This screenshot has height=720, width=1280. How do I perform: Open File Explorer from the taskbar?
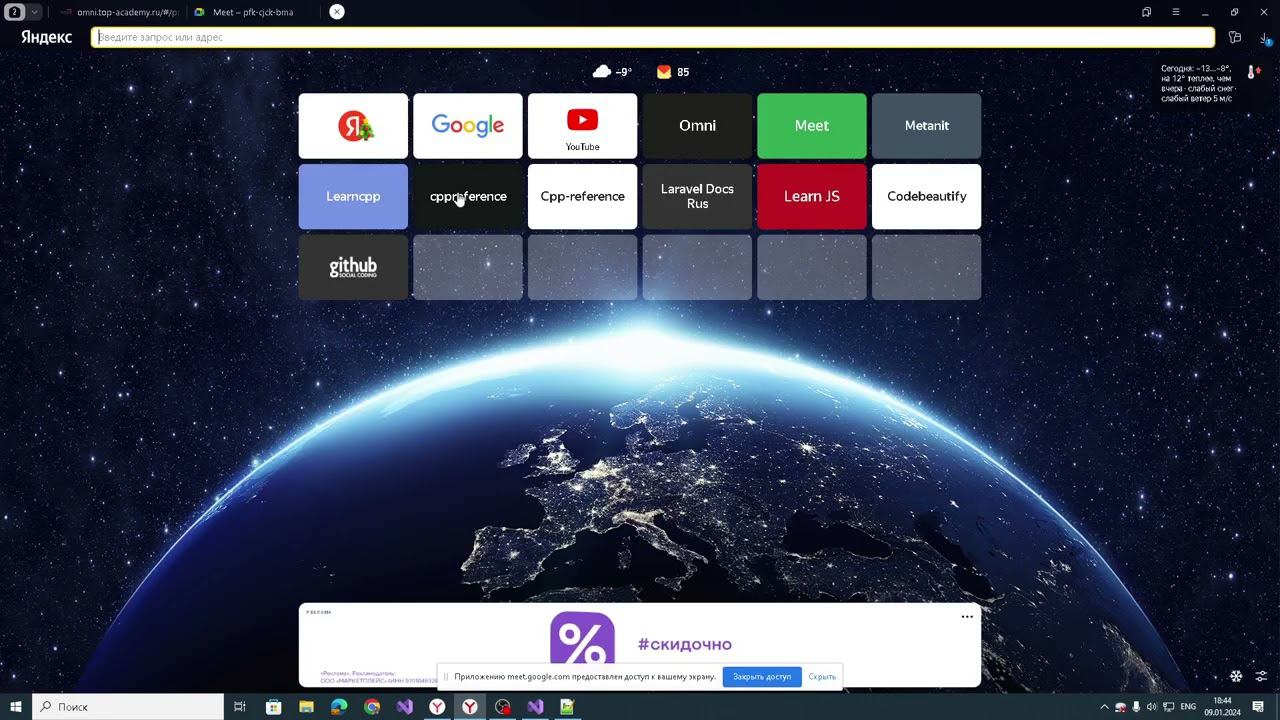(306, 707)
